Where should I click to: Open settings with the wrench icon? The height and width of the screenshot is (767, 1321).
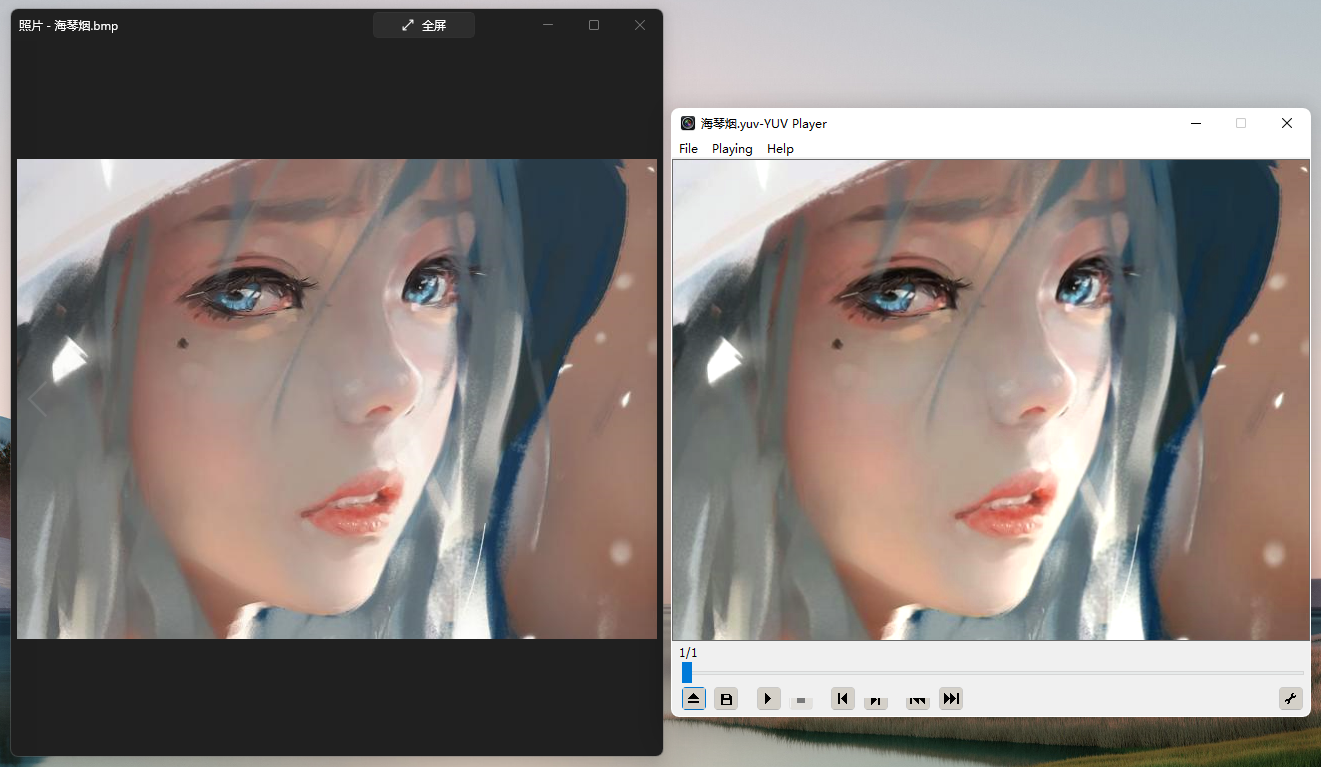(x=1291, y=699)
